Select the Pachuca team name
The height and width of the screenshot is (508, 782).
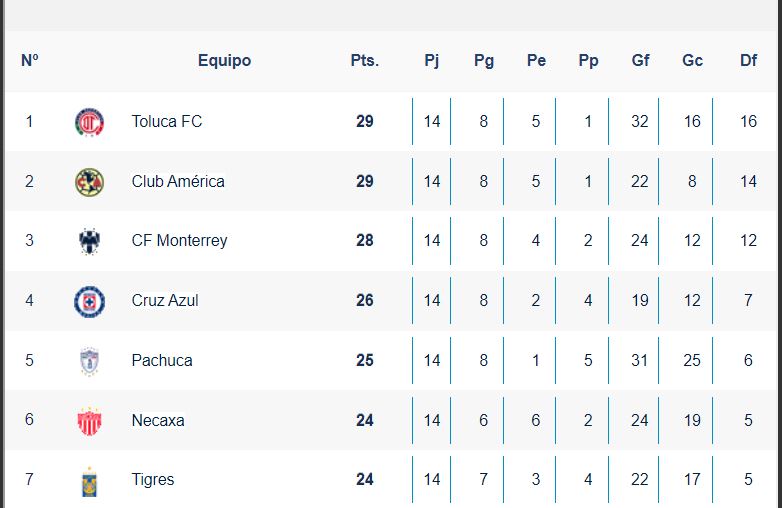pyautogui.click(x=162, y=361)
